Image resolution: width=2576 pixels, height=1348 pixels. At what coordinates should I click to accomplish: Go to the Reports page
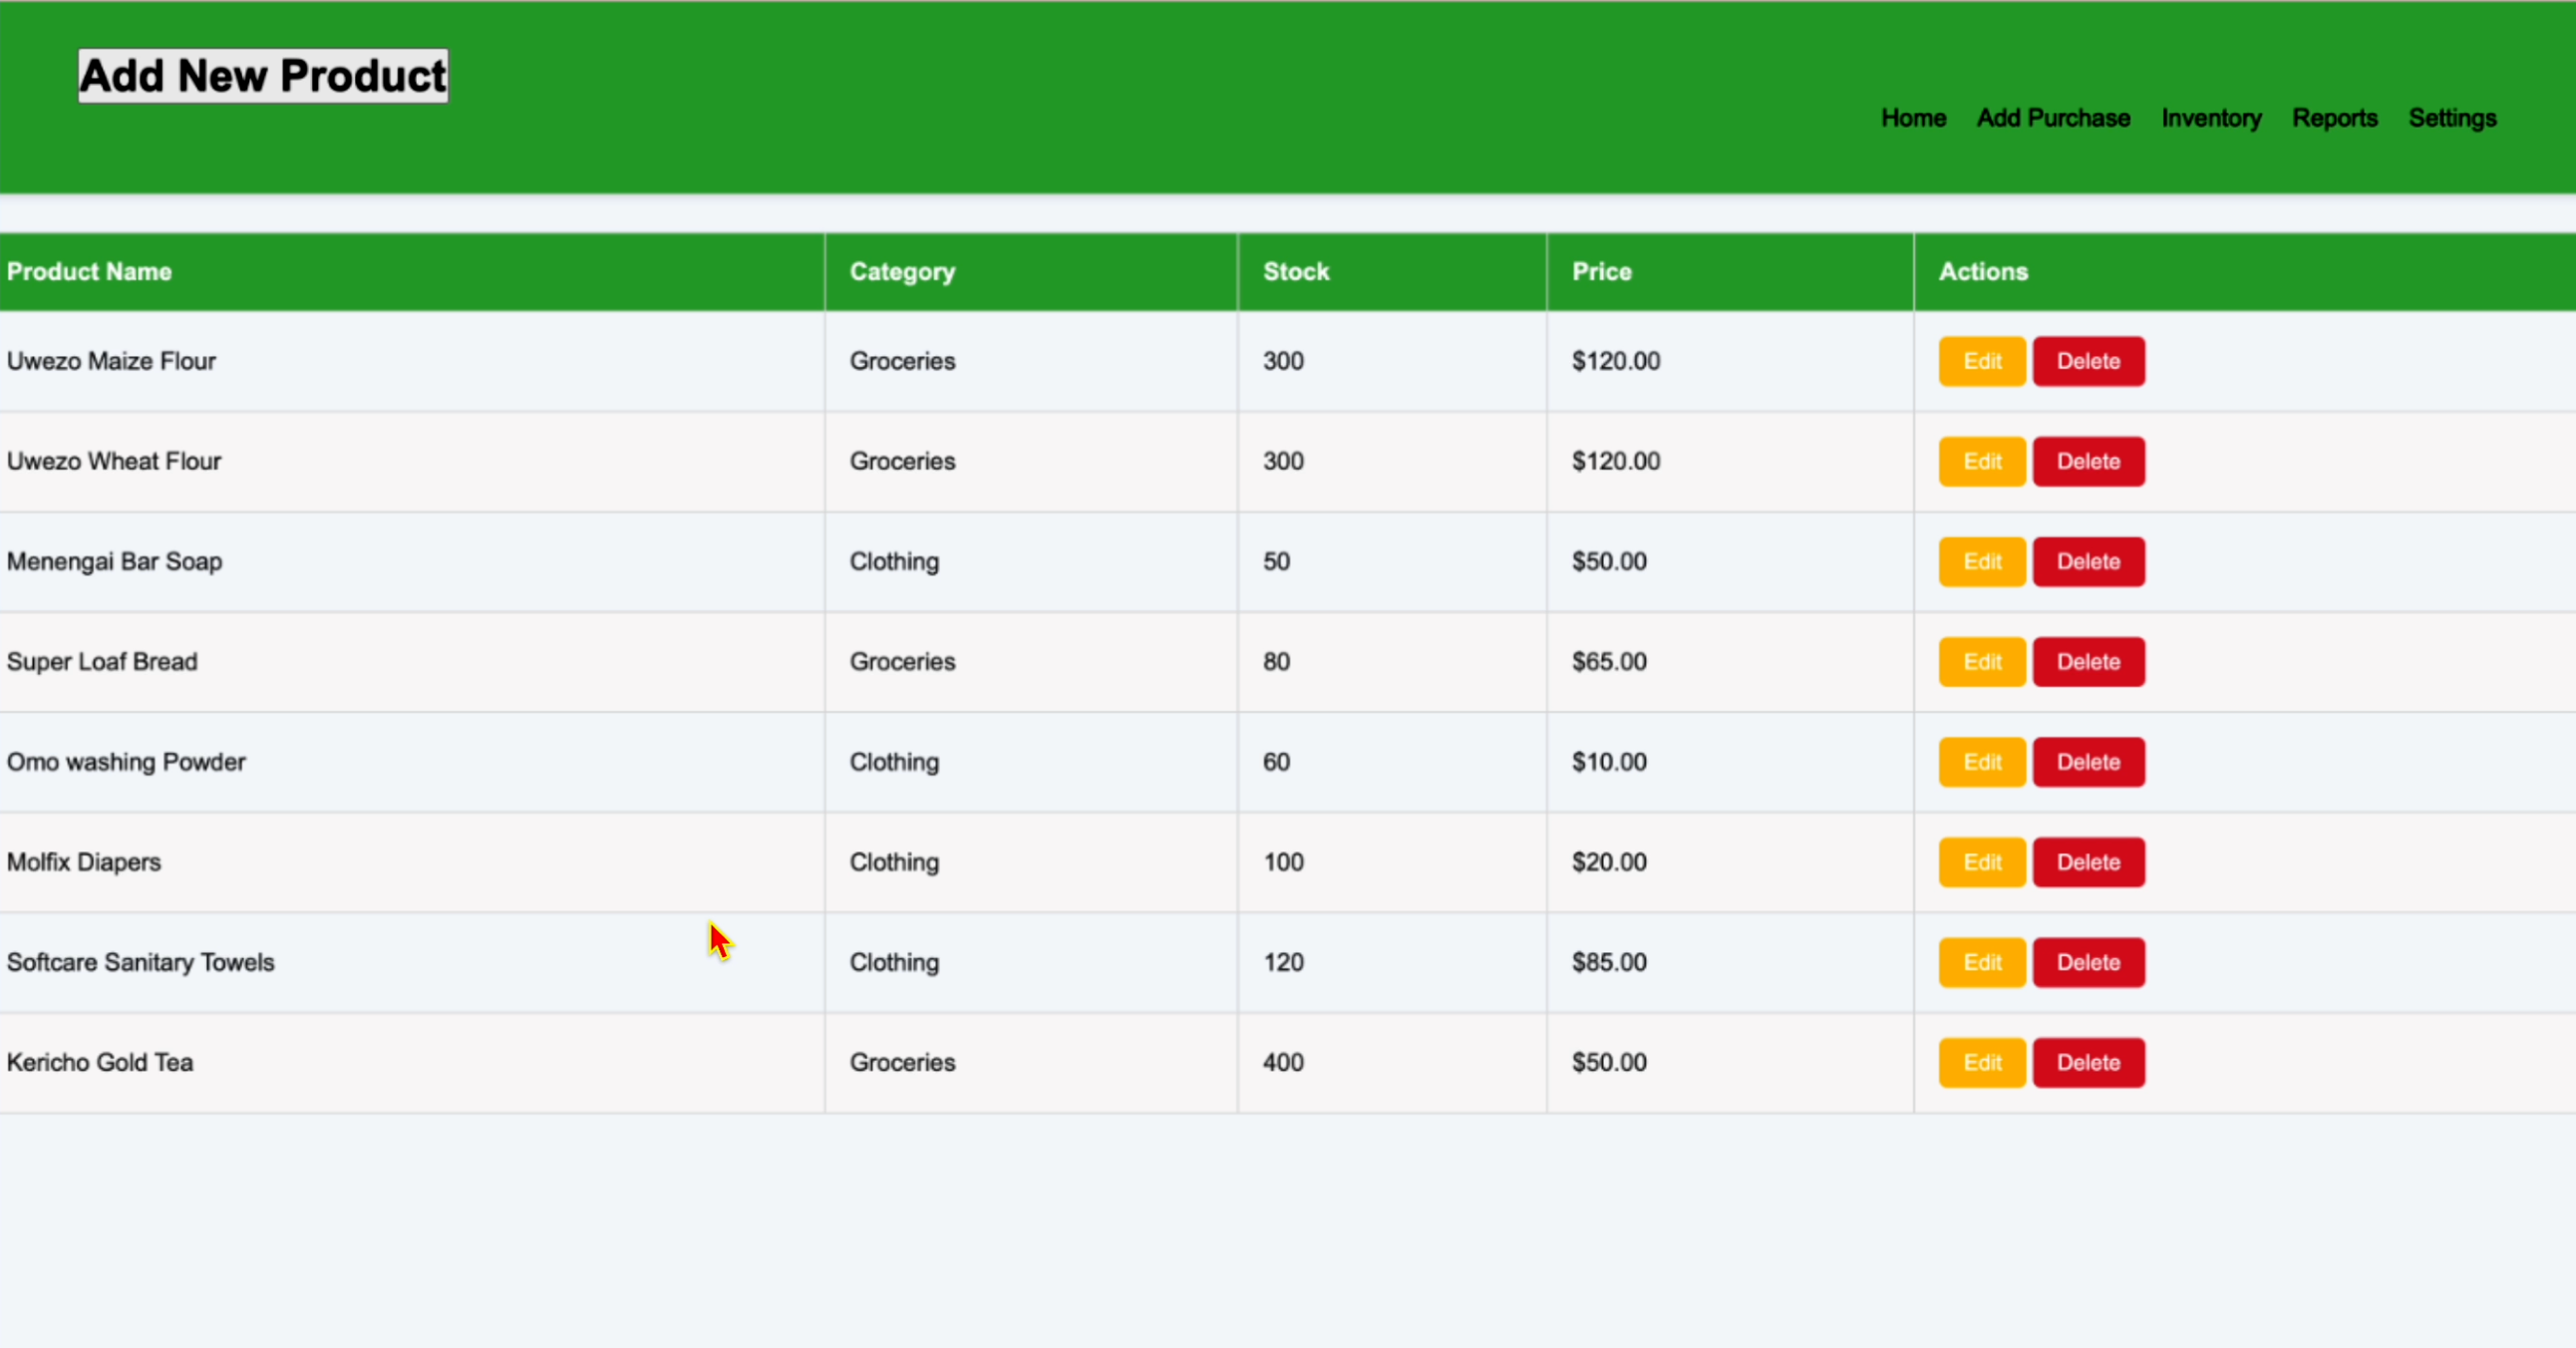(2334, 118)
